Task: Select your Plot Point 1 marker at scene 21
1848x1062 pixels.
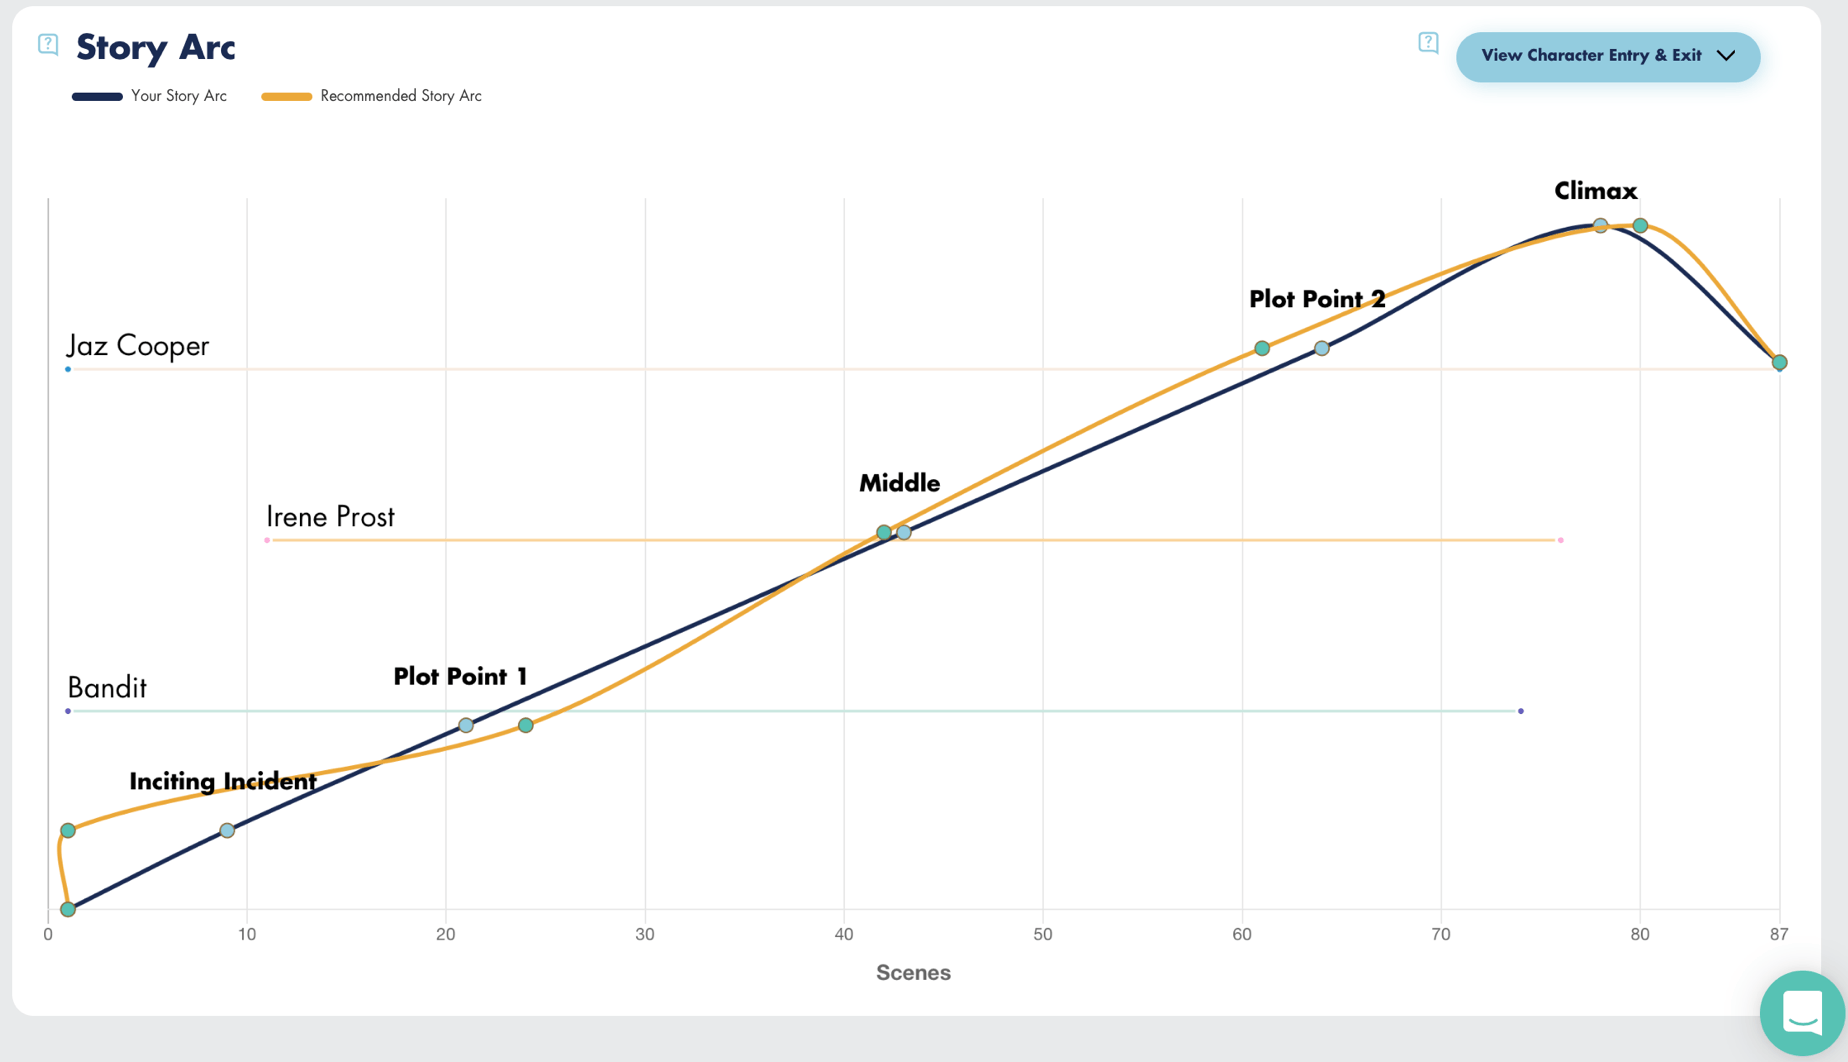Action: point(466,725)
